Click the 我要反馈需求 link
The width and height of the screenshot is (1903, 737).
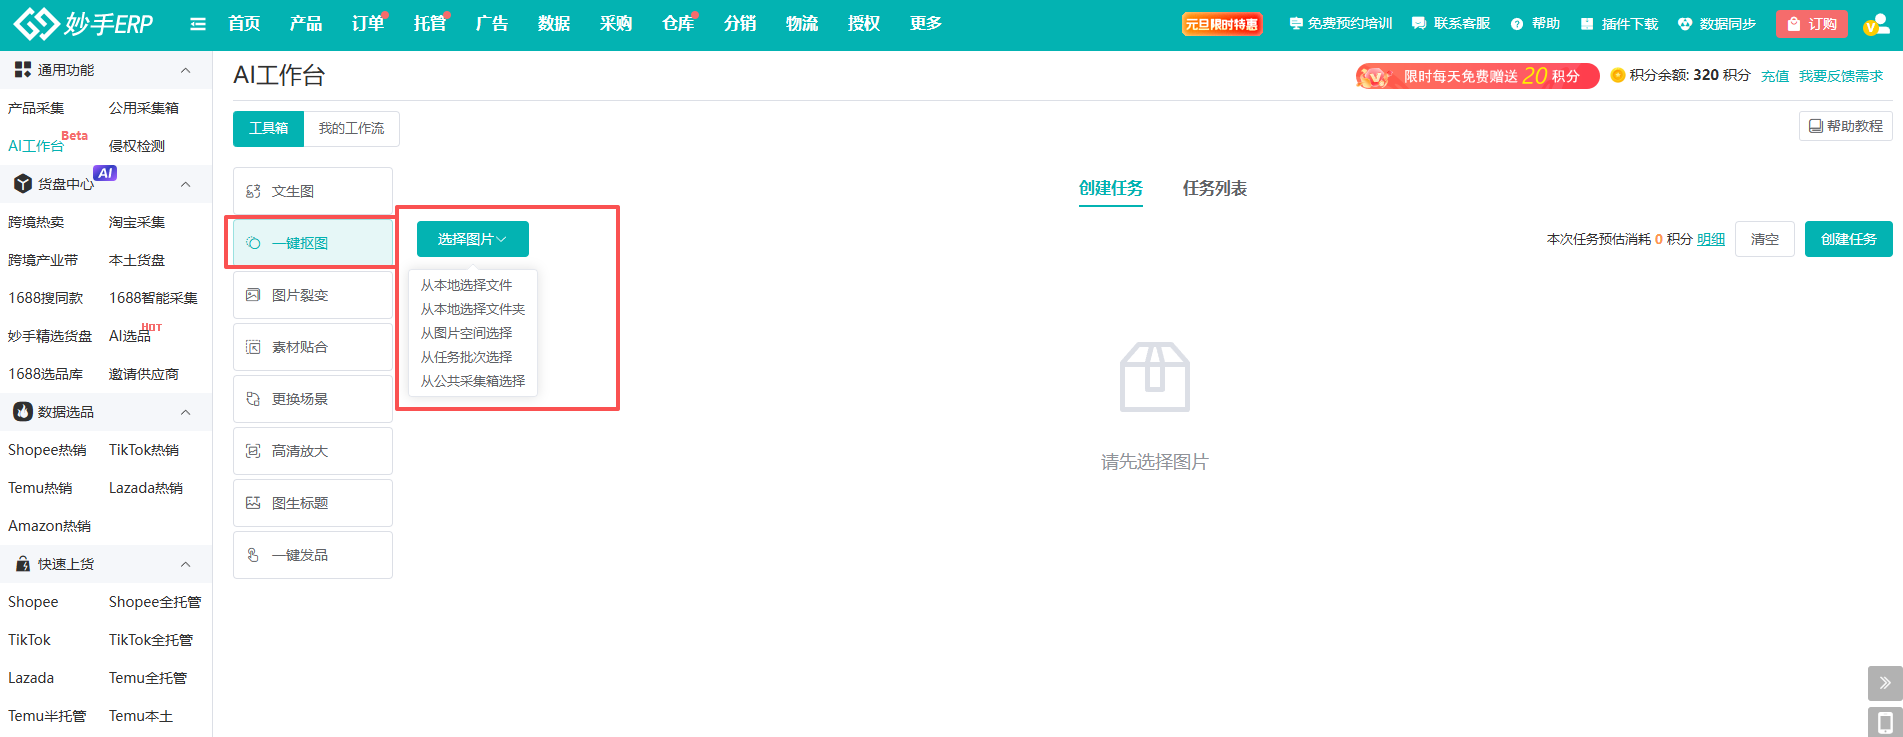[1841, 76]
